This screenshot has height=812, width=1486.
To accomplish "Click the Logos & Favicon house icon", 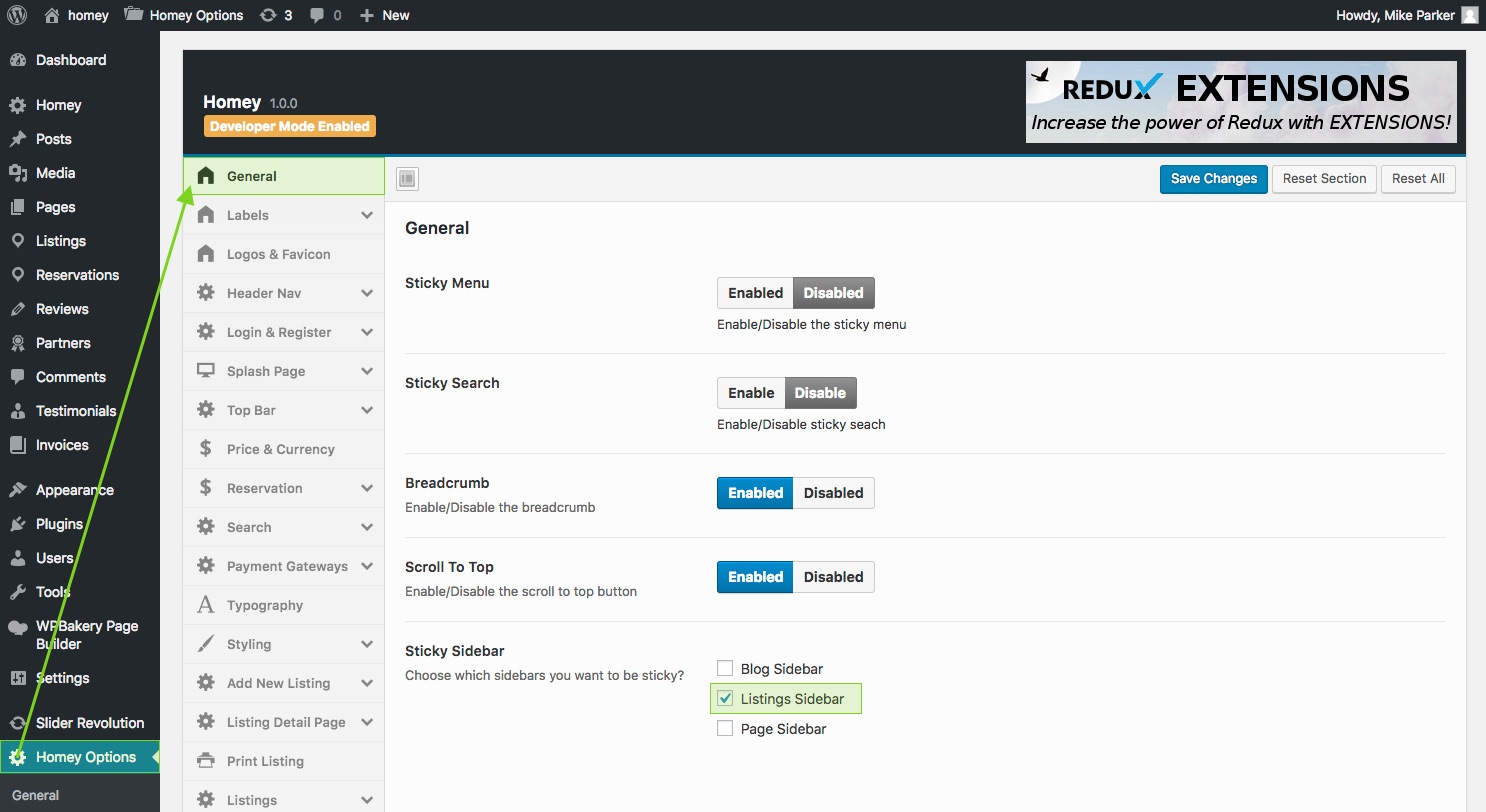I will pos(206,254).
